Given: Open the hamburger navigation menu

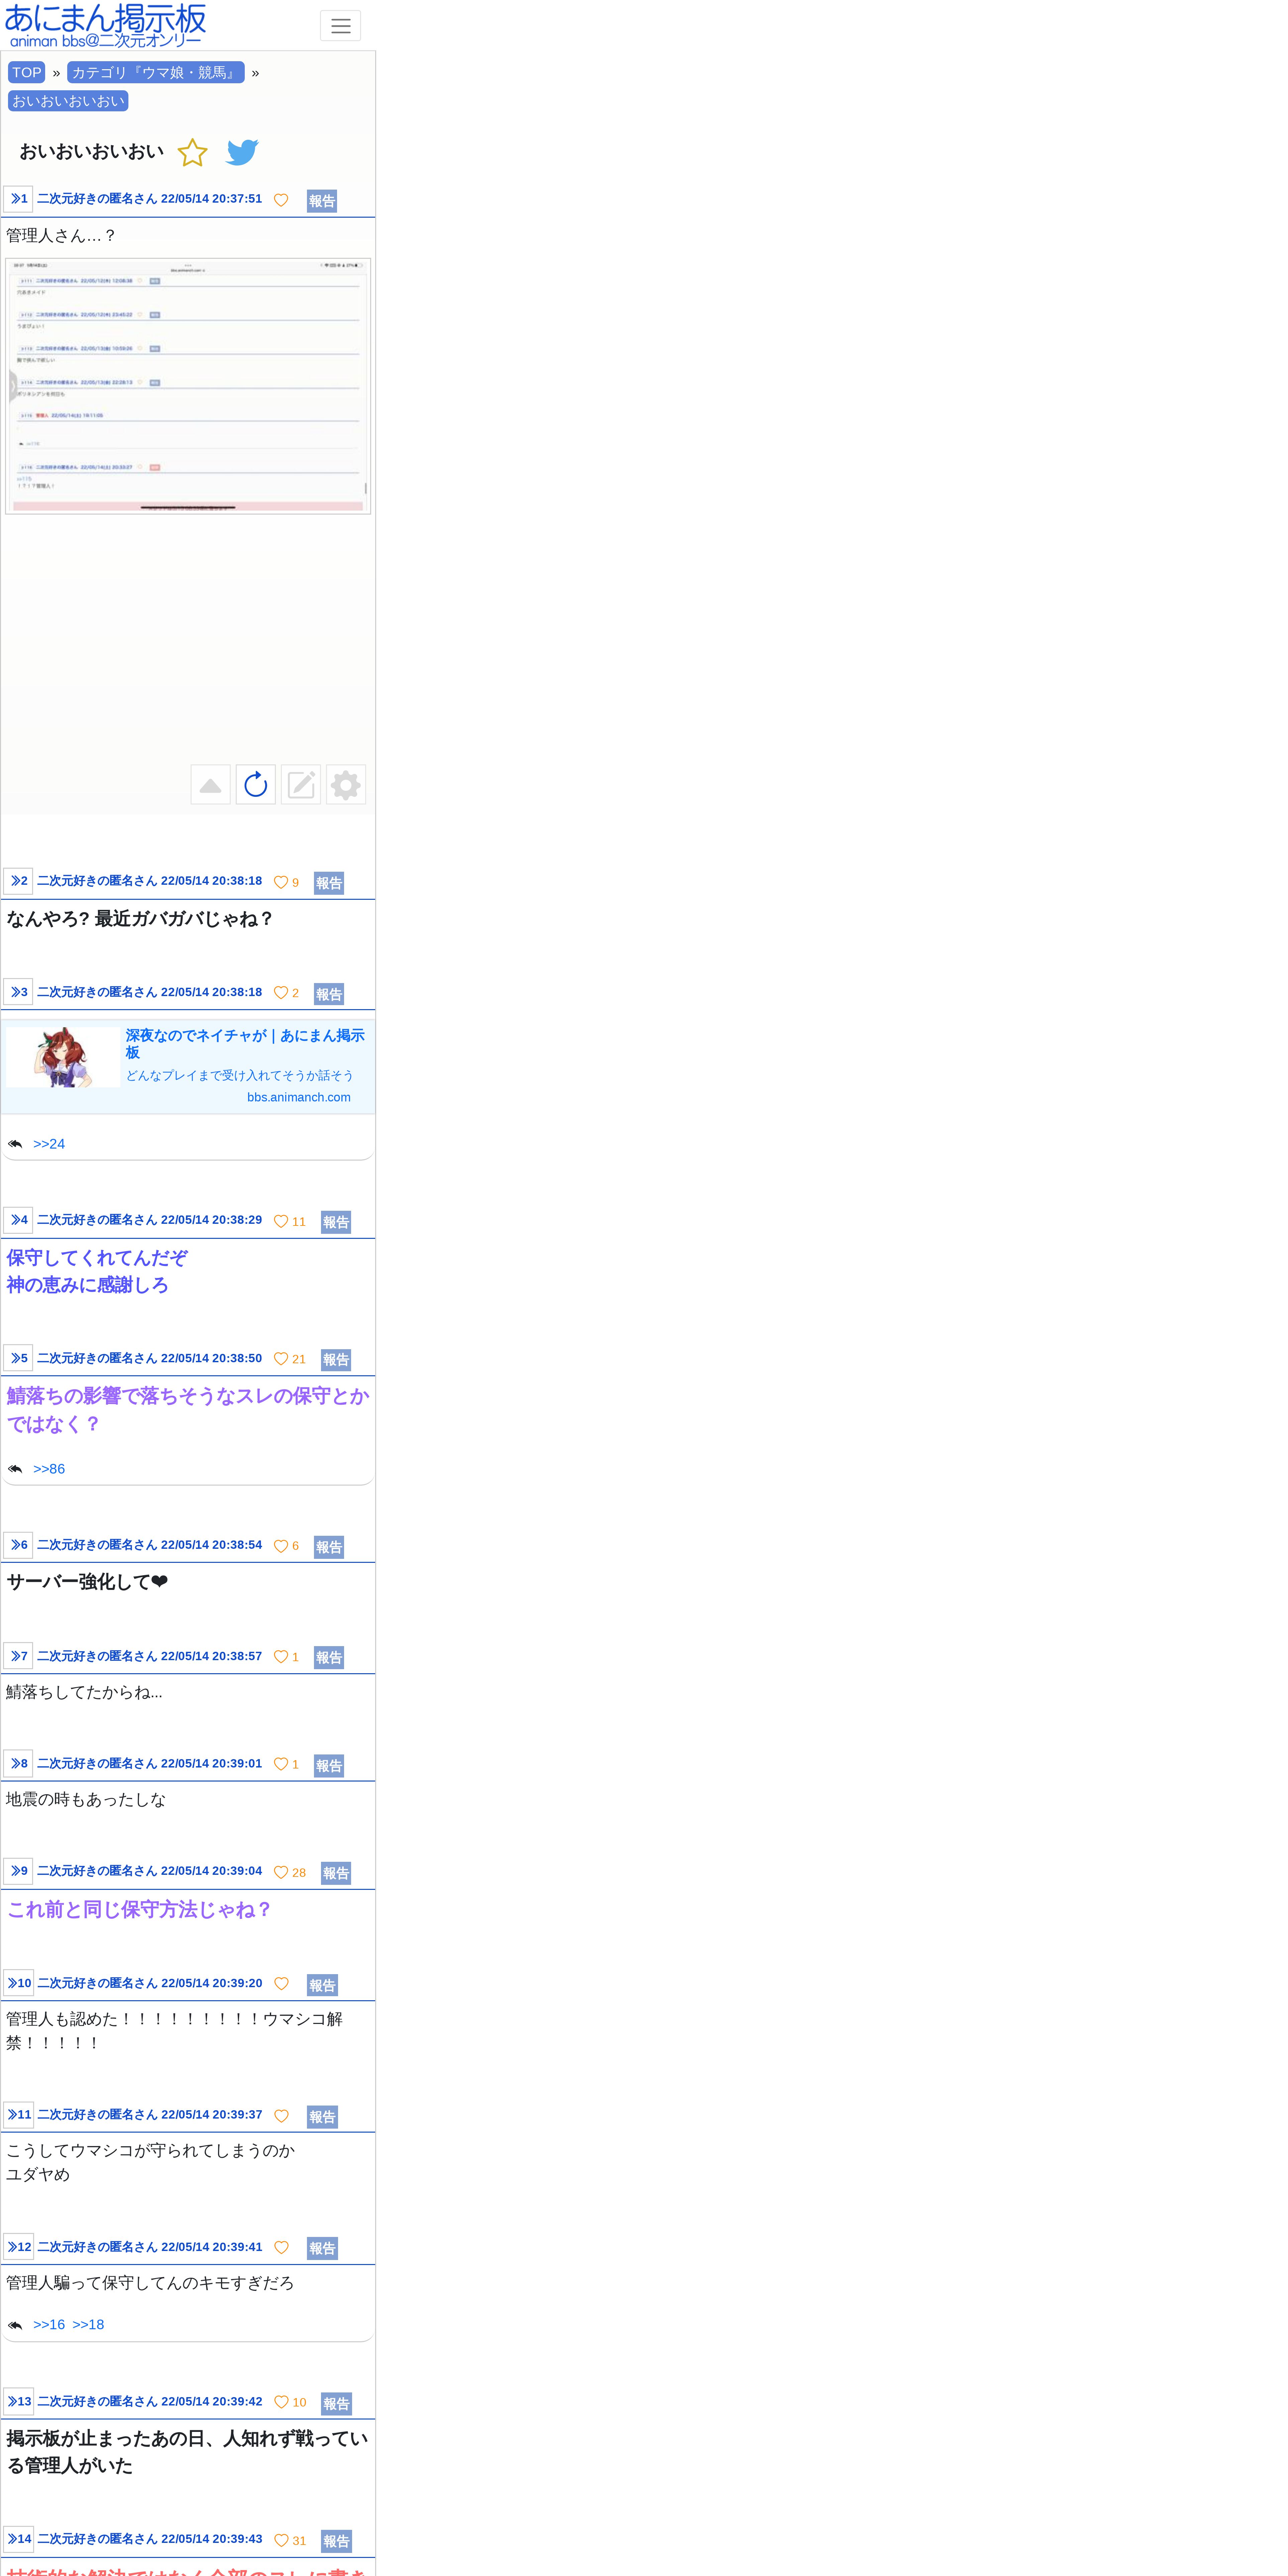Looking at the screenshot, I should click(340, 26).
